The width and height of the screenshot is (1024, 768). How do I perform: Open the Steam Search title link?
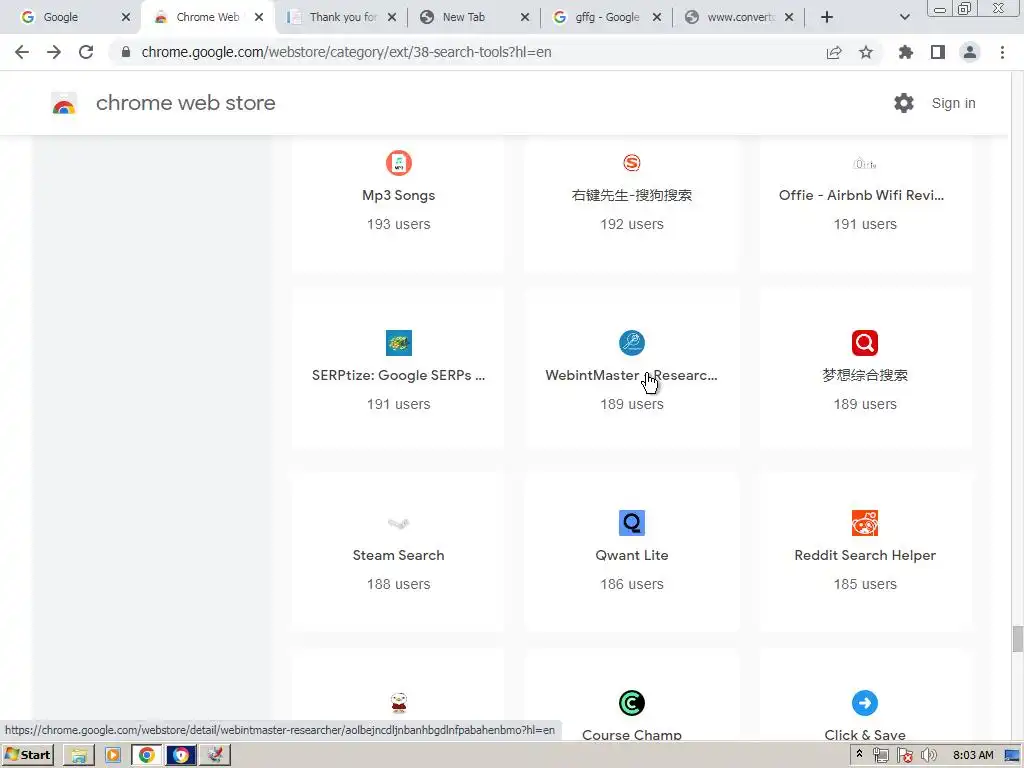click(398, 555)
